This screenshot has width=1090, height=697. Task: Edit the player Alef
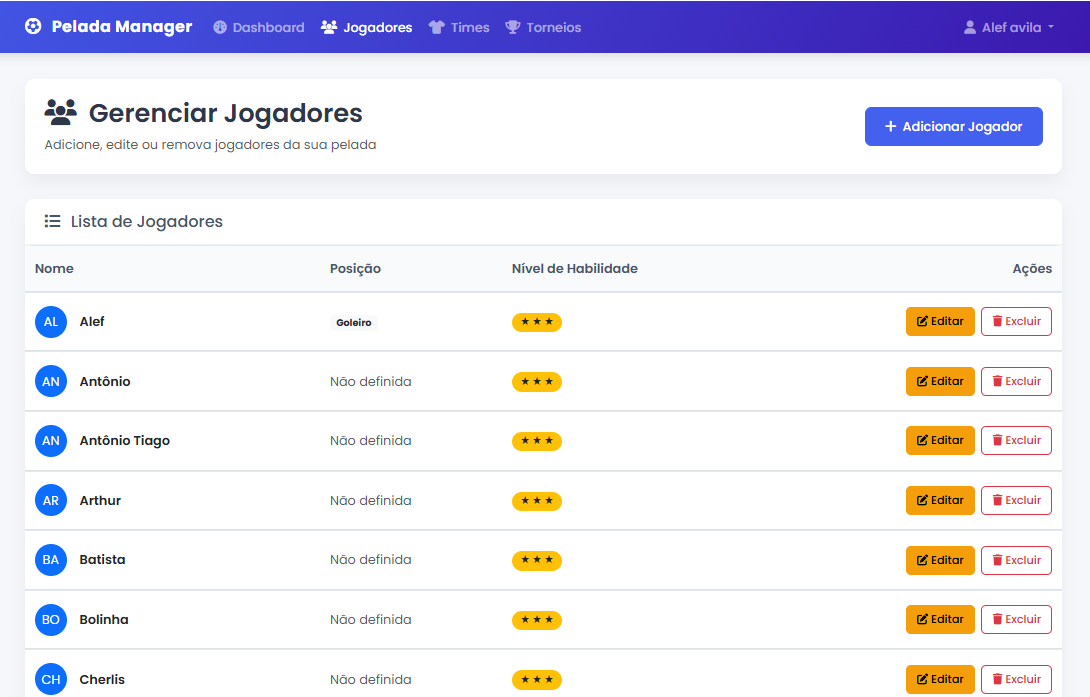(940, 322)
